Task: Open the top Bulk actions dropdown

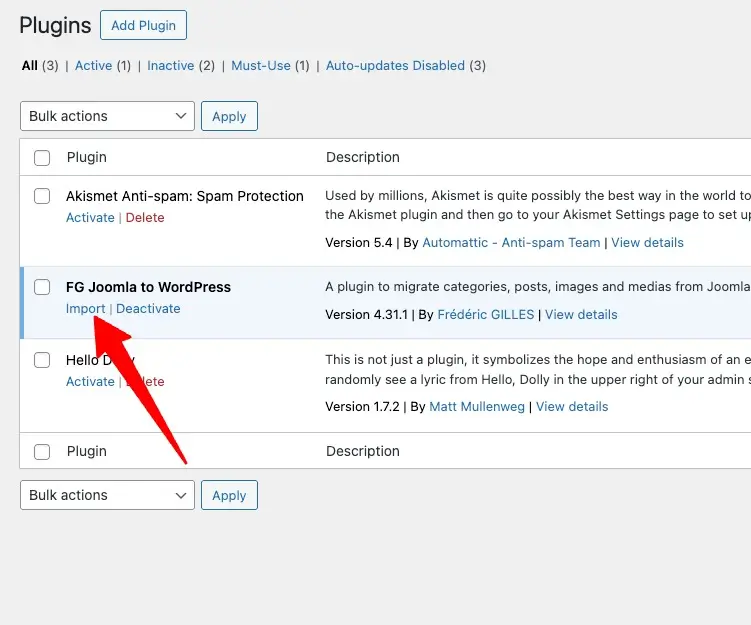Action: click(107, 116)
